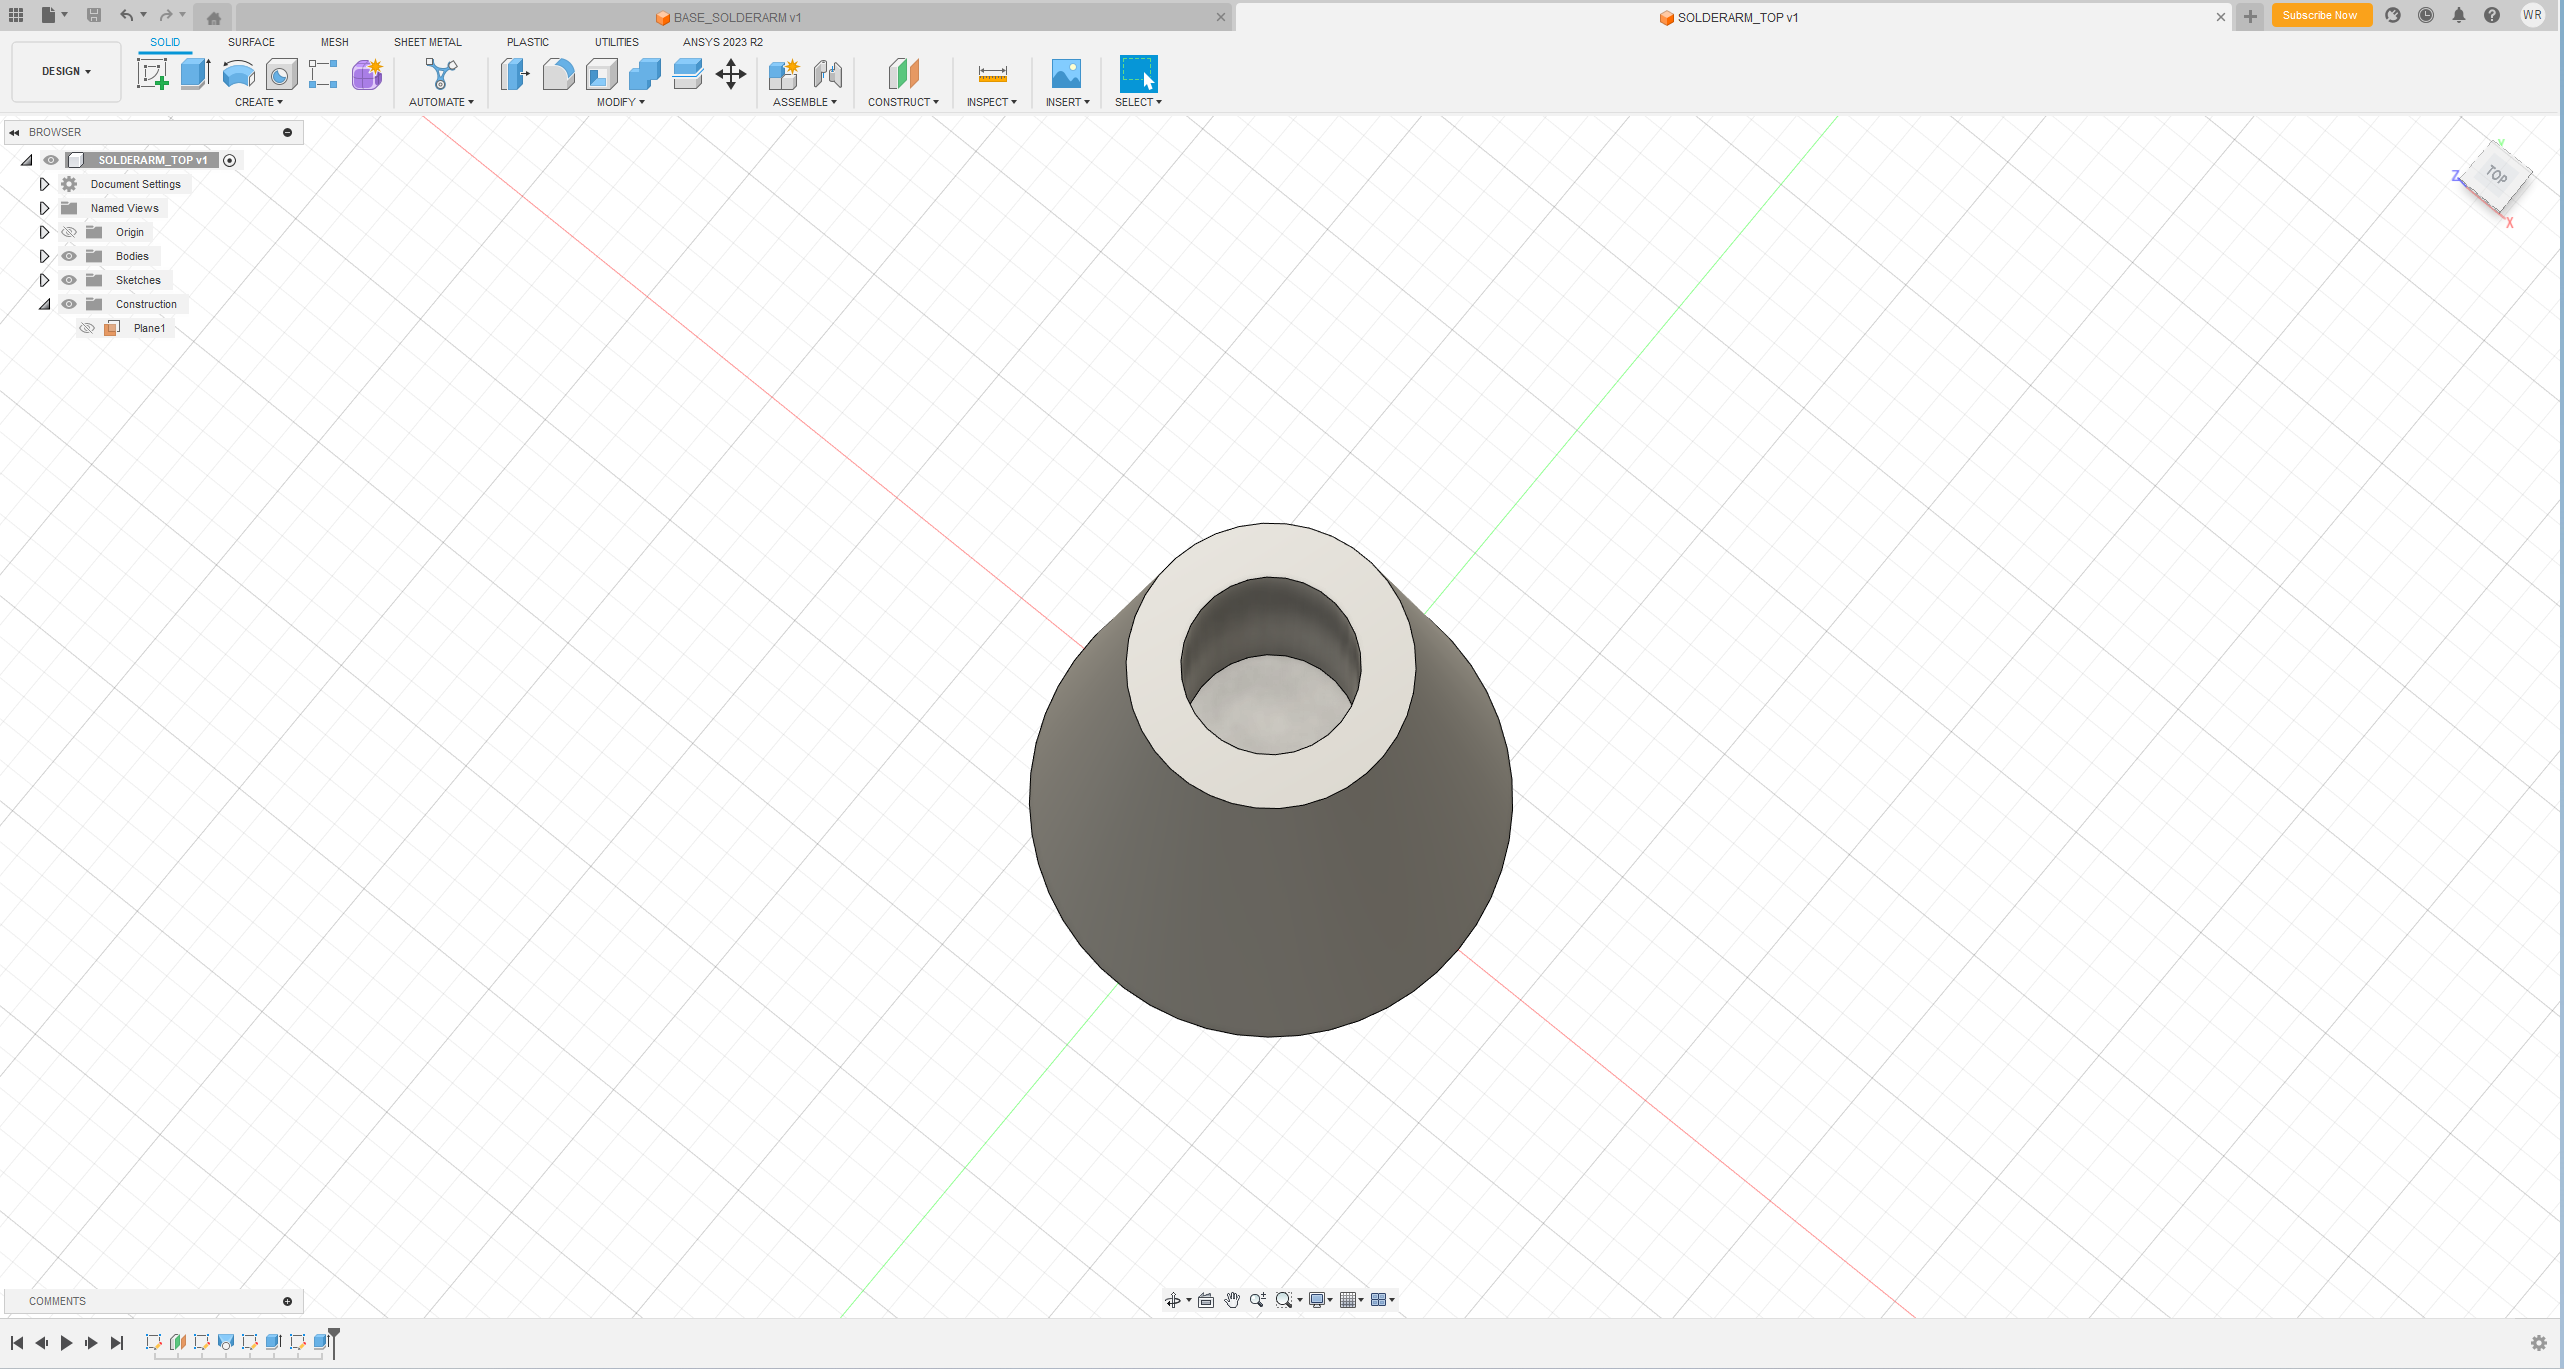Select the Create Sketch tool
The width and height of the screenshot is (2564, 1369).
click(x=152, y=73)
